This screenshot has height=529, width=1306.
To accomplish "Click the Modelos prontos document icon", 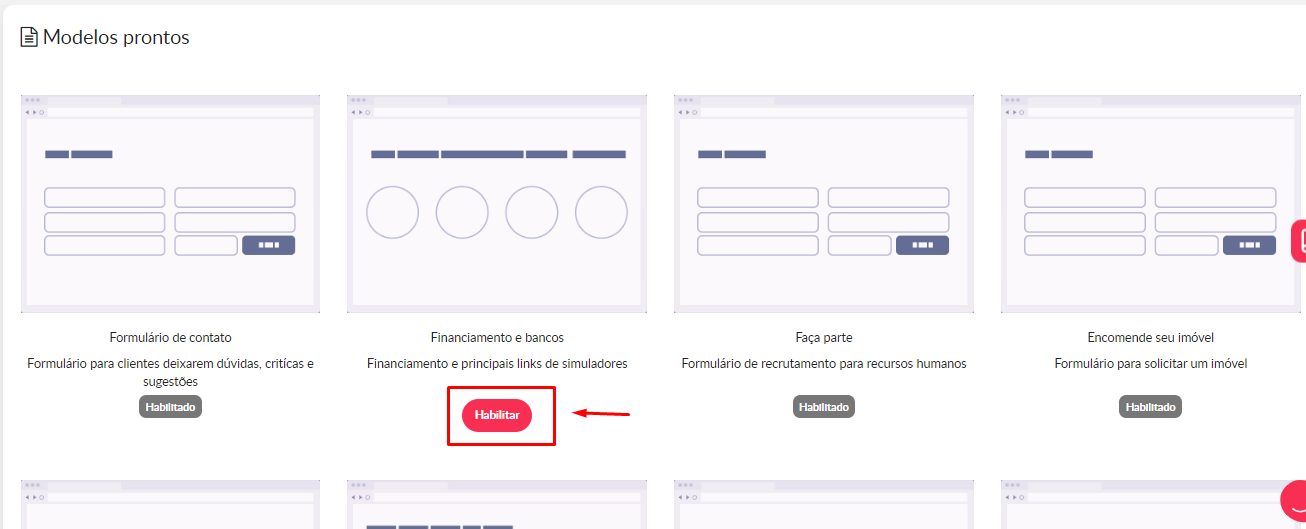I will coord(29,38).
